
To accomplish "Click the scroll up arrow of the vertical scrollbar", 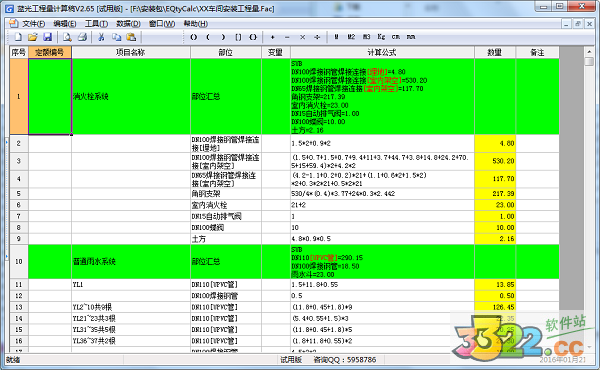I will coord(589,52).
